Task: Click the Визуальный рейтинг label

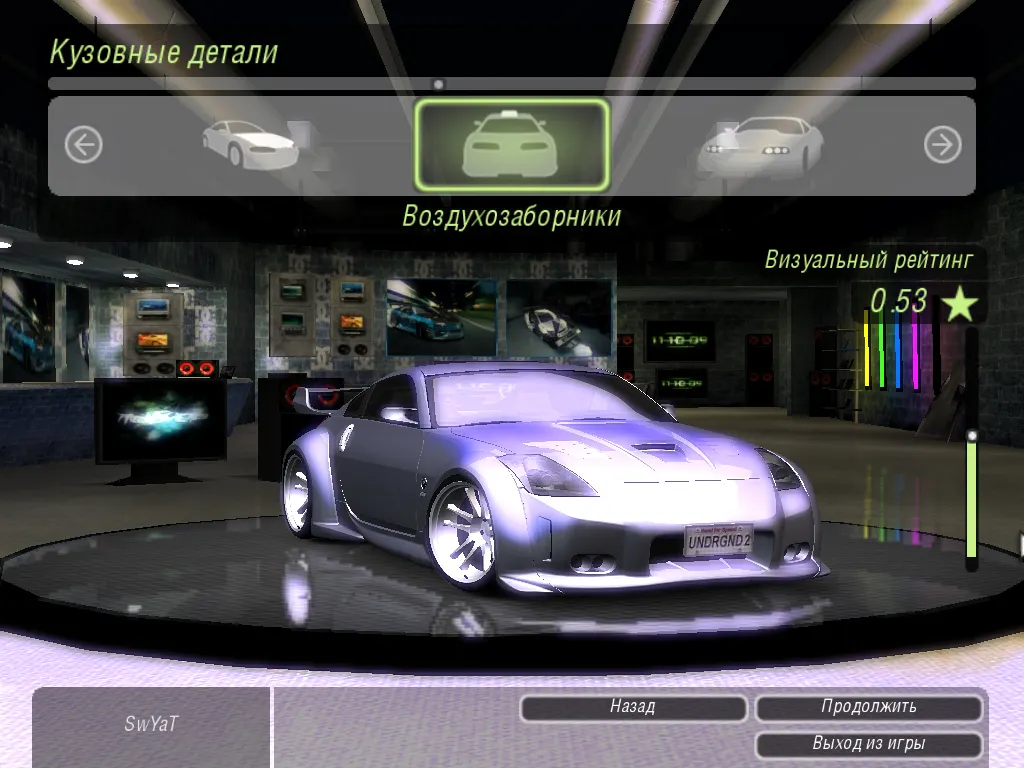Action: [x=869, y=260]
